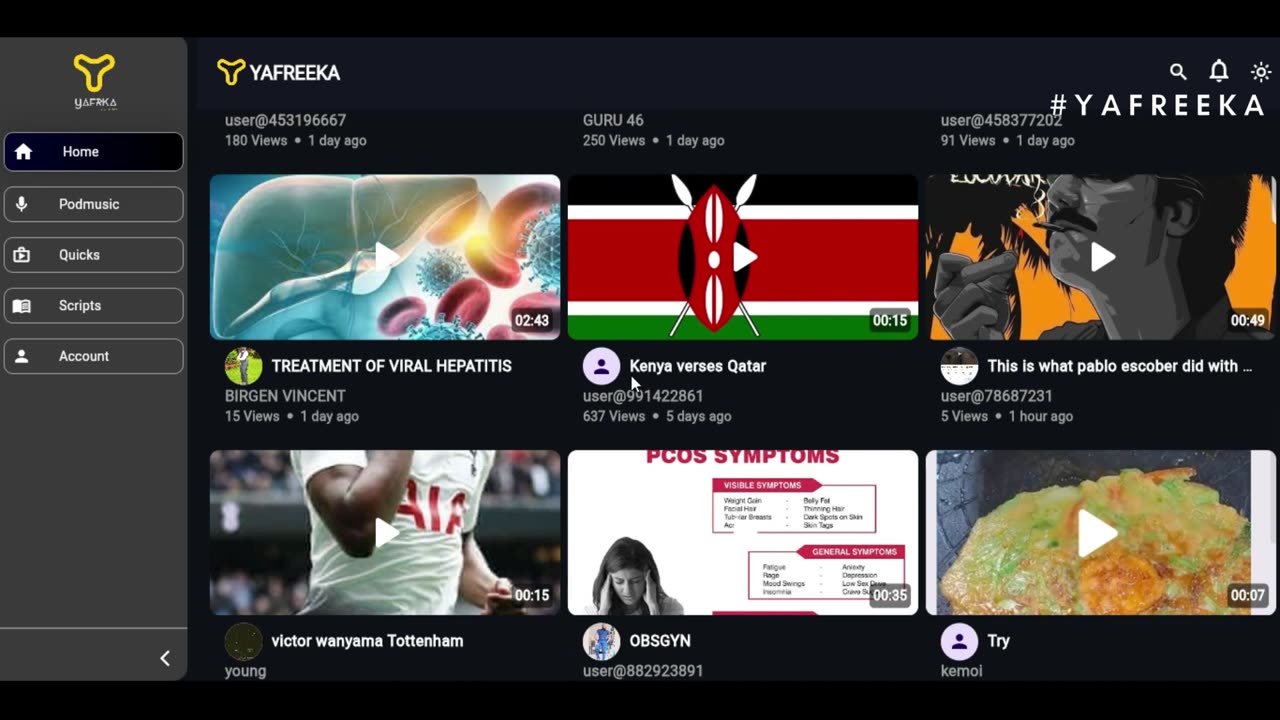This screenshot has height=720, width=1280.
Task: Click channel name user@991422861
Action: pos(643,396)
